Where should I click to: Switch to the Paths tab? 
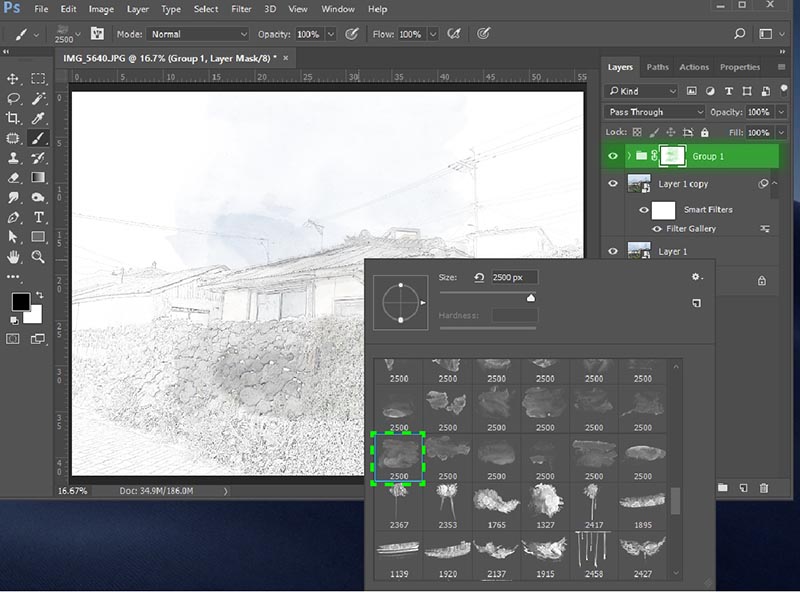point(656,67)
